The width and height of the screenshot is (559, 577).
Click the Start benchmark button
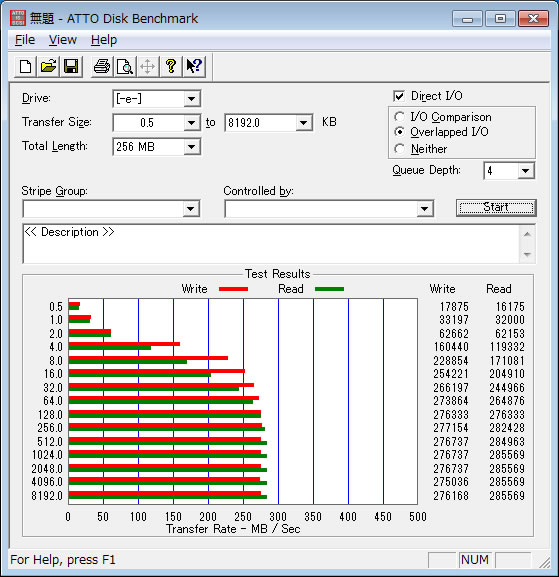pos(496,208)
